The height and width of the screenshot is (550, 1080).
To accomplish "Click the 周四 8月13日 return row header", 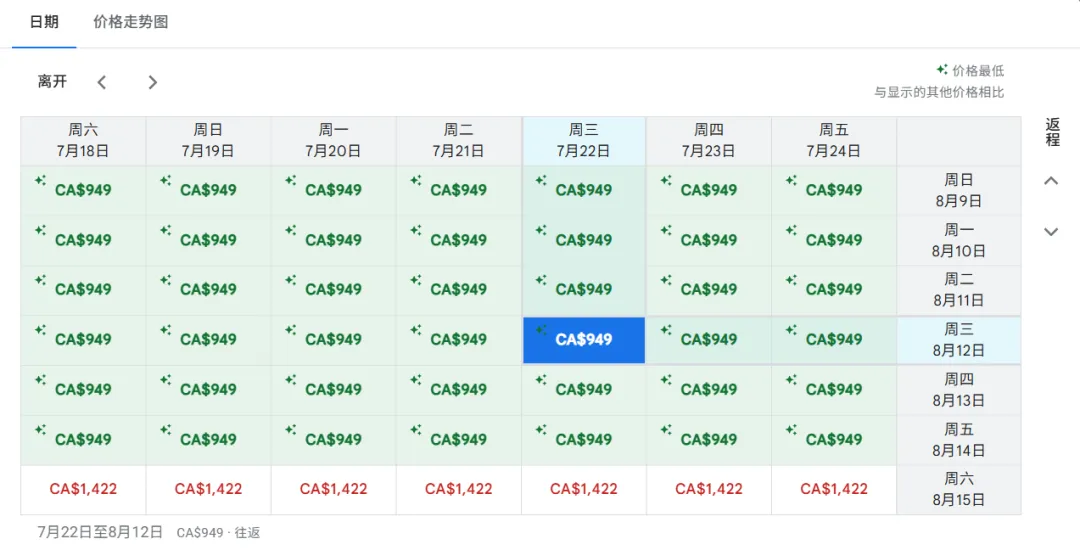I will tap(959, 390).
